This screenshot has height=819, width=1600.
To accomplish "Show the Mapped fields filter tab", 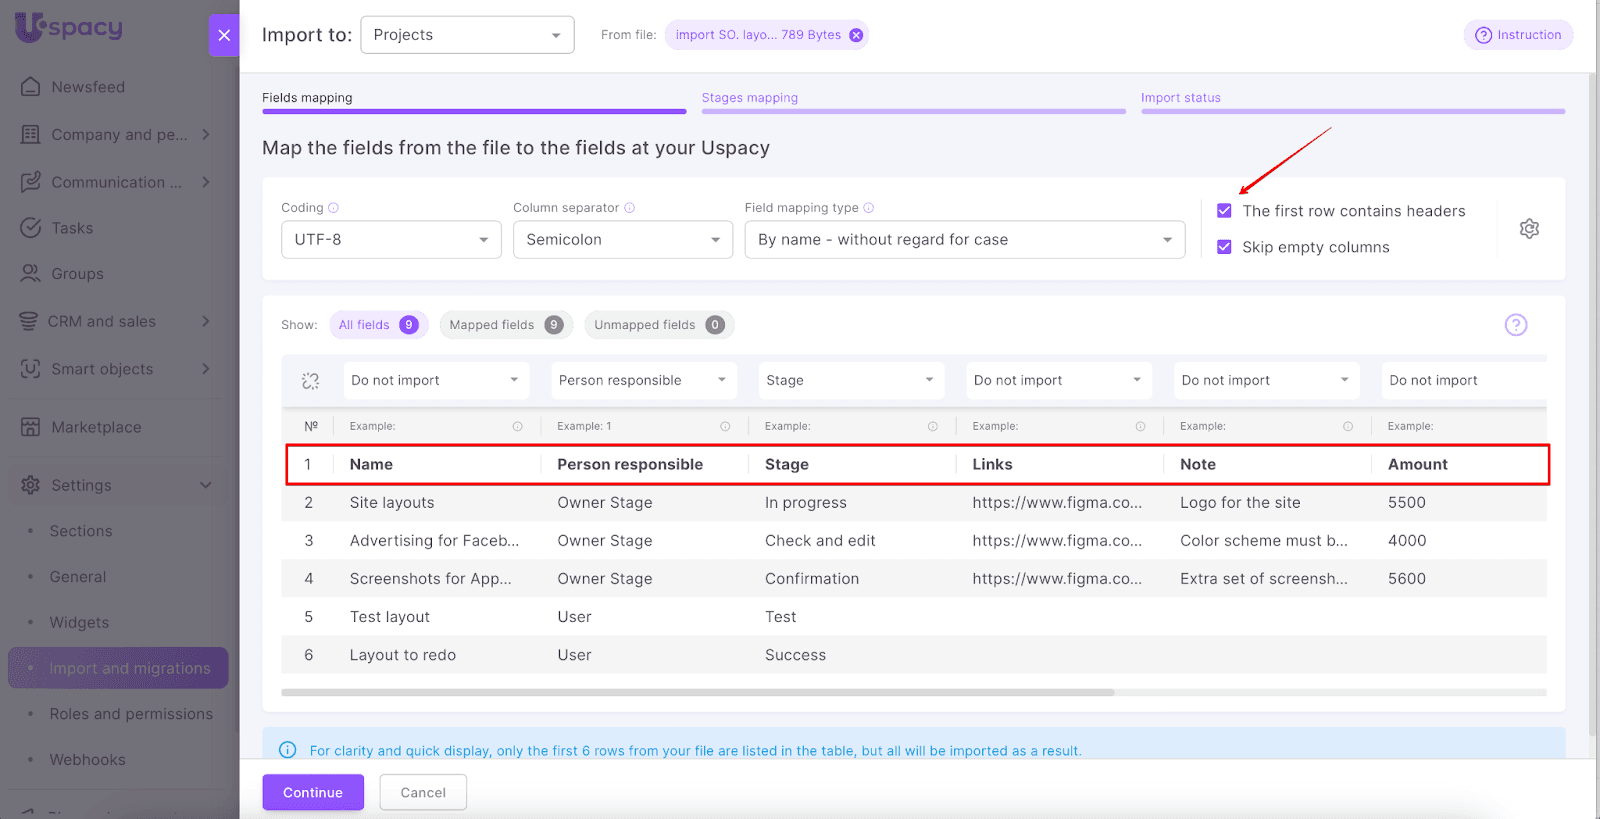I will point(505,325).
